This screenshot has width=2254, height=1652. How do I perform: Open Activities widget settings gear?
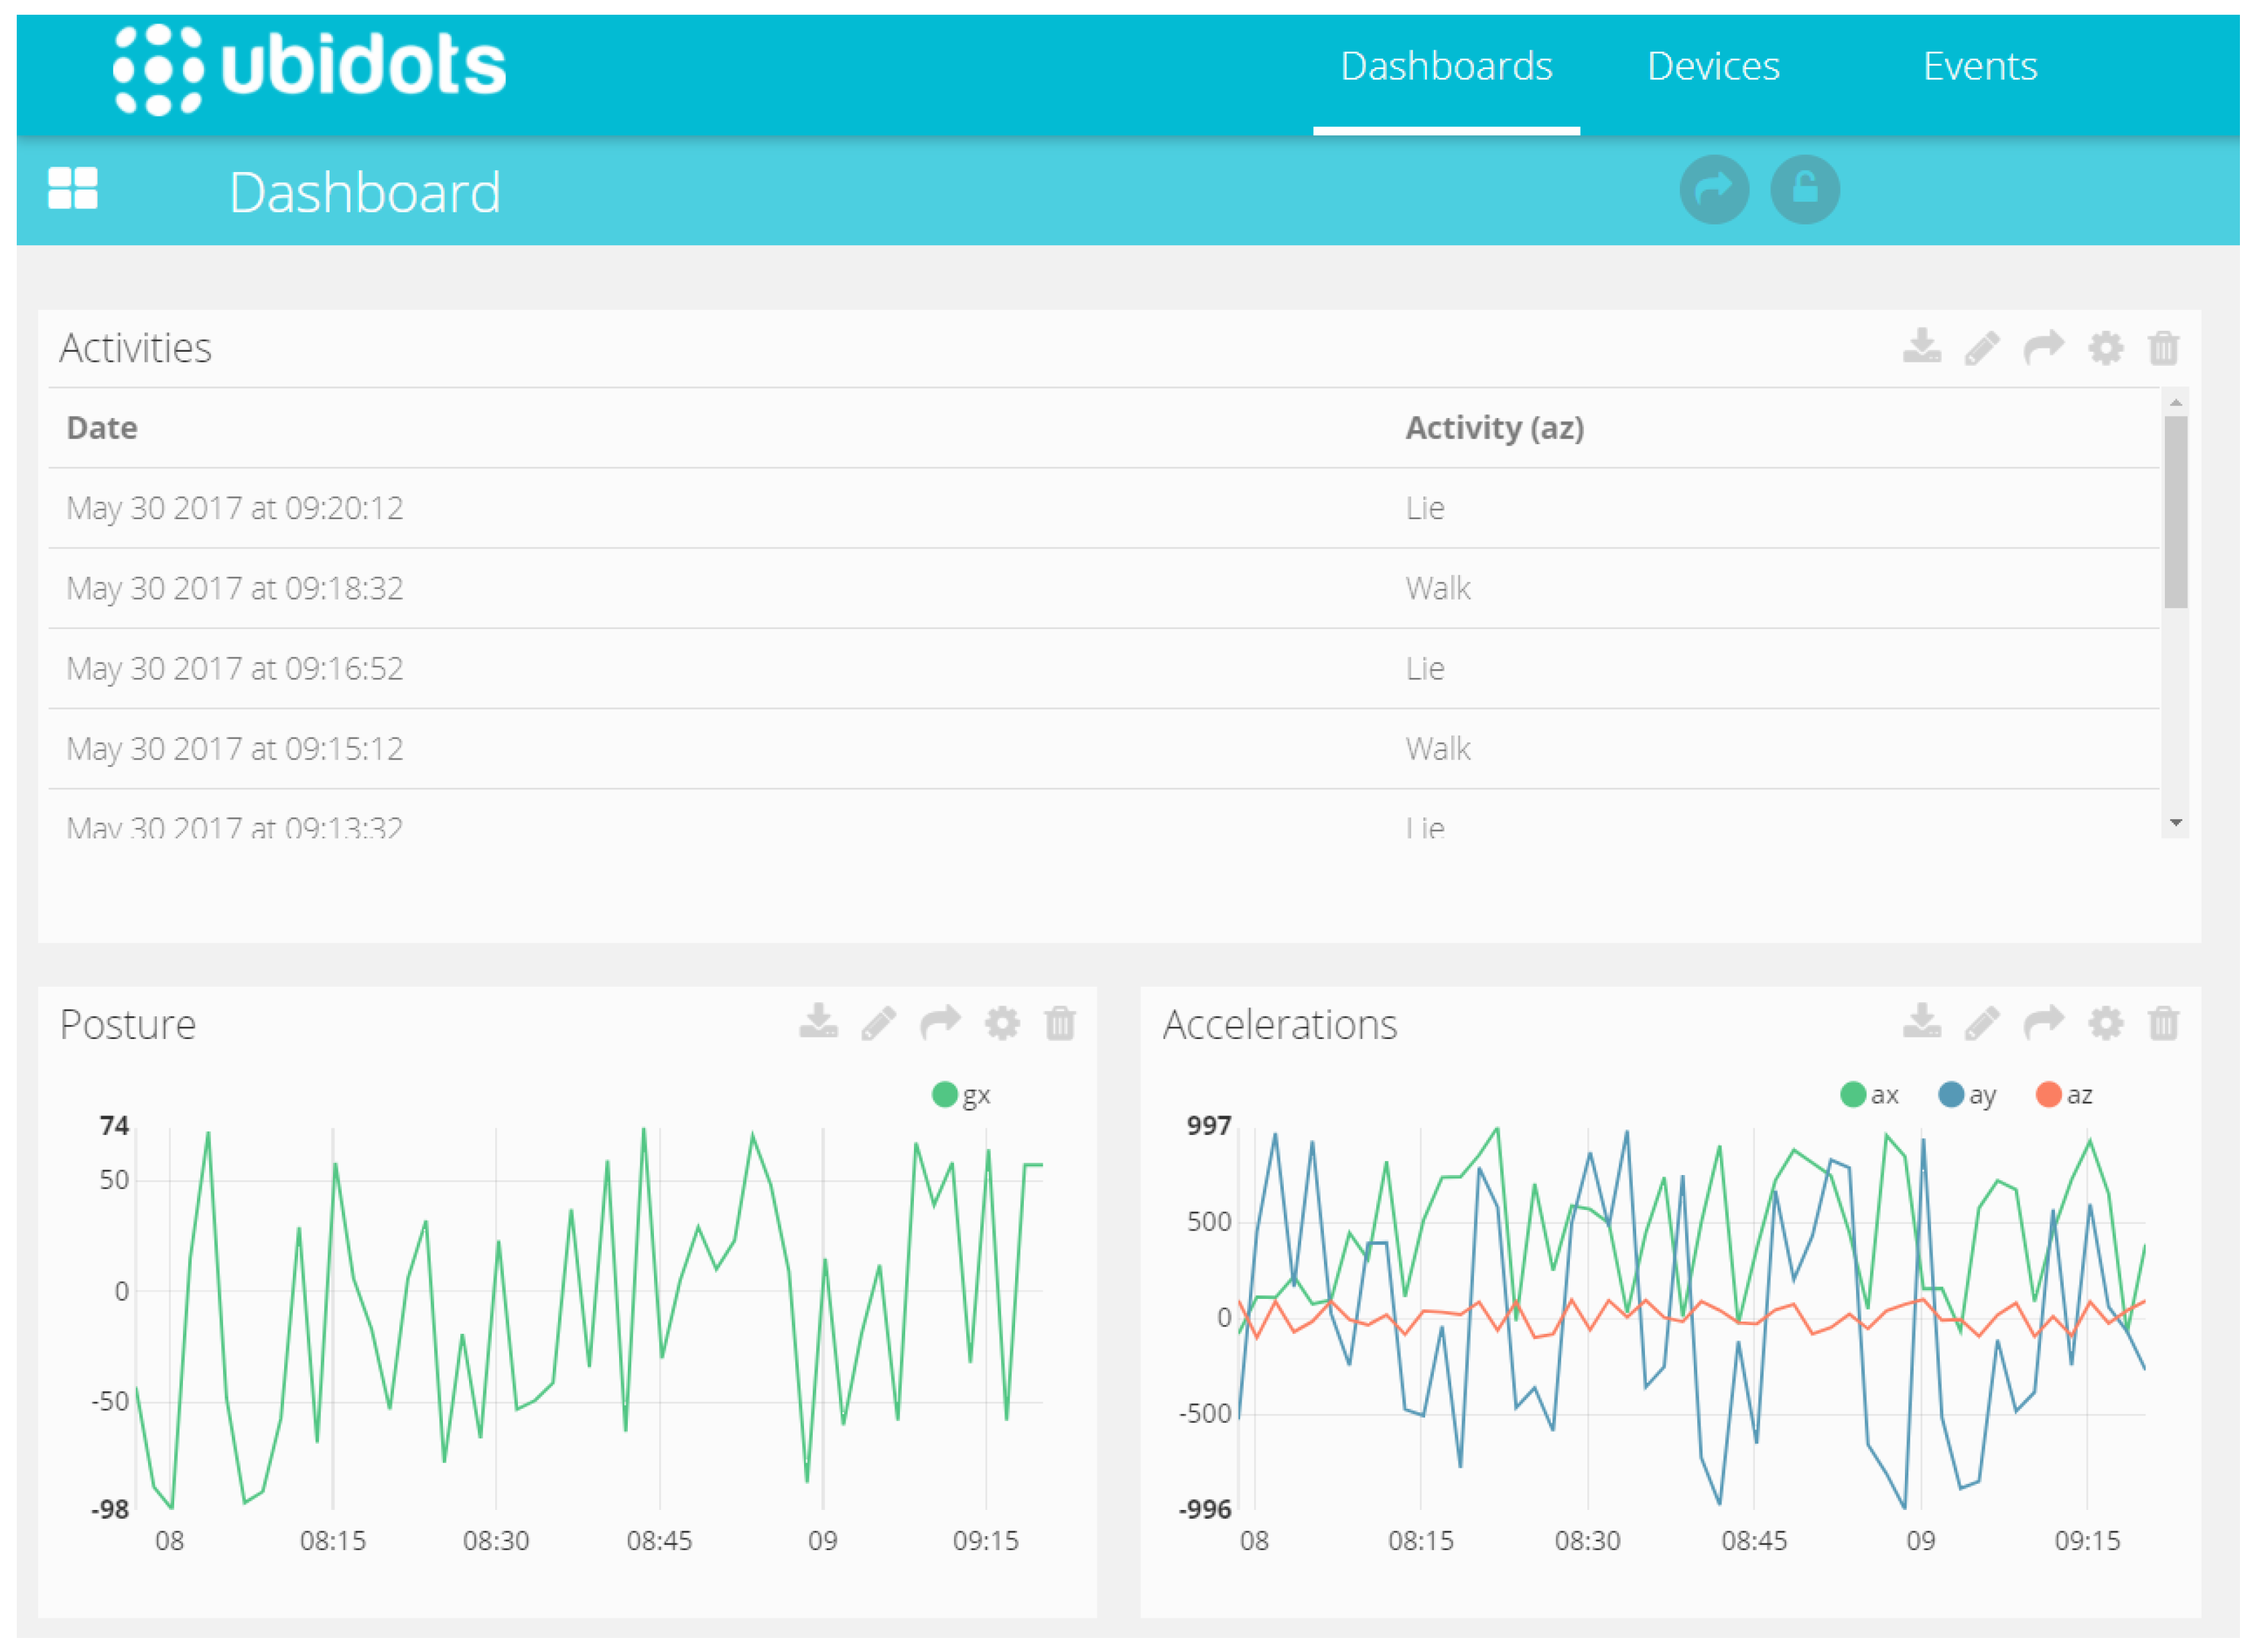pos(2105,348)
